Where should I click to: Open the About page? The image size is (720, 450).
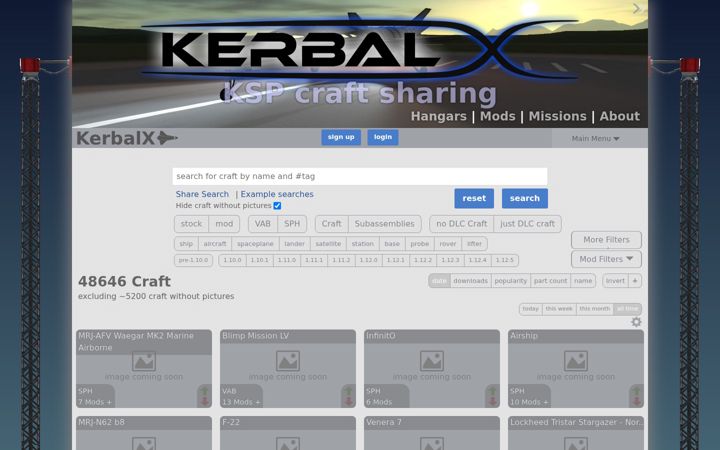[619, 116]
